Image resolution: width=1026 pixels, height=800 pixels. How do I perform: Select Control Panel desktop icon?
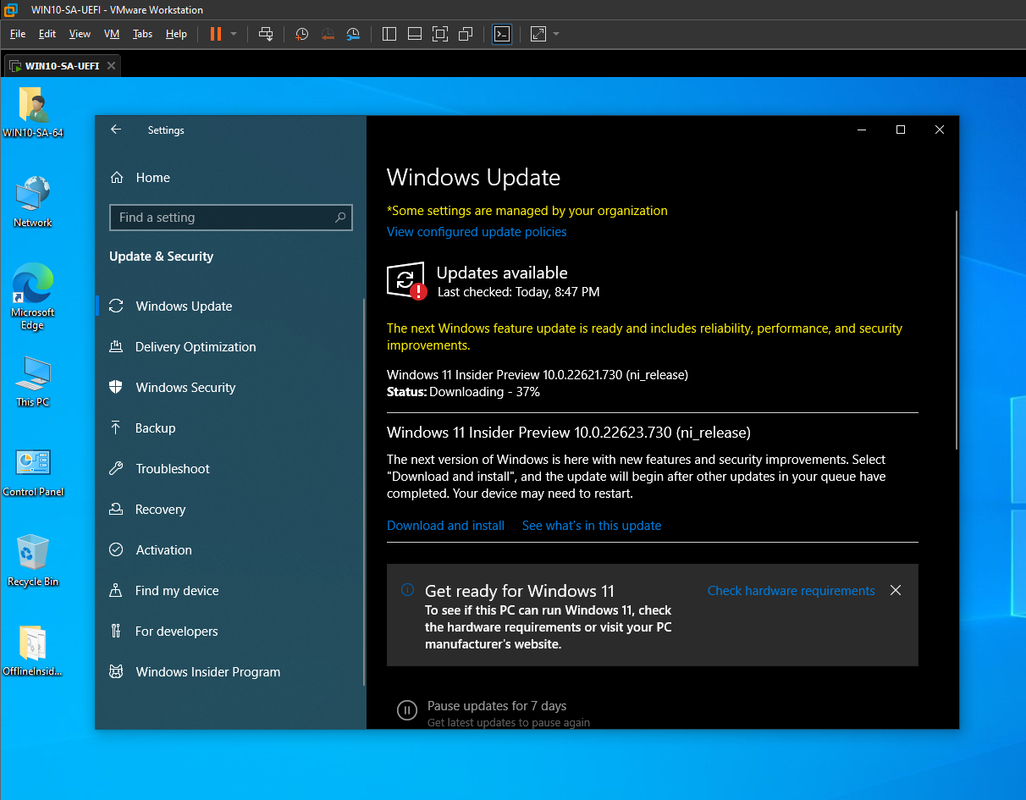pyautogui.click(x=33, y=472)
